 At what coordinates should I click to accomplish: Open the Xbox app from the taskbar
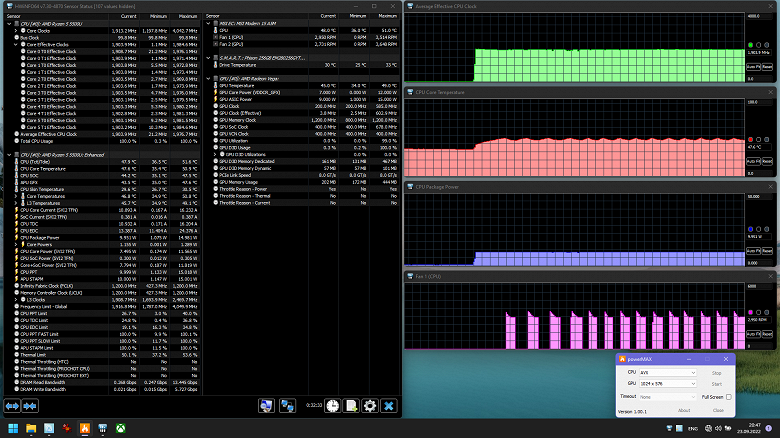click(x=118, y=429)
